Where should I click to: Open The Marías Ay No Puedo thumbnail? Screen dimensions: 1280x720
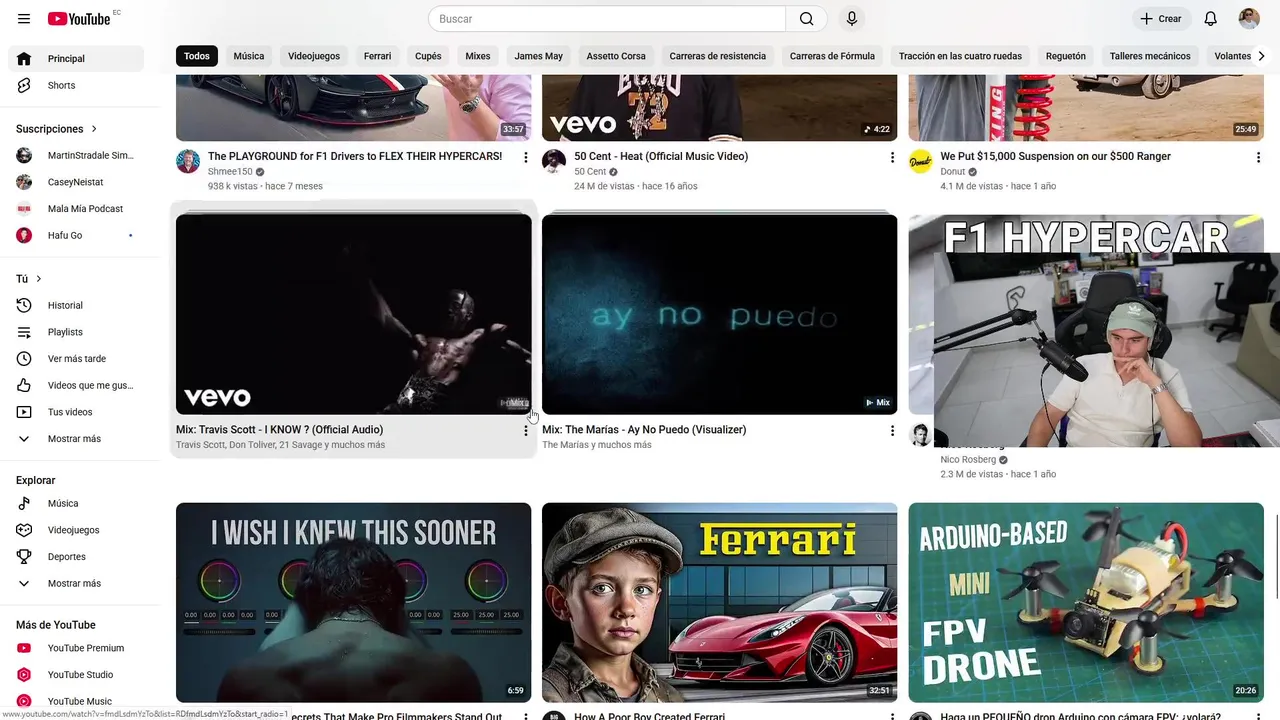pos(720,314)
